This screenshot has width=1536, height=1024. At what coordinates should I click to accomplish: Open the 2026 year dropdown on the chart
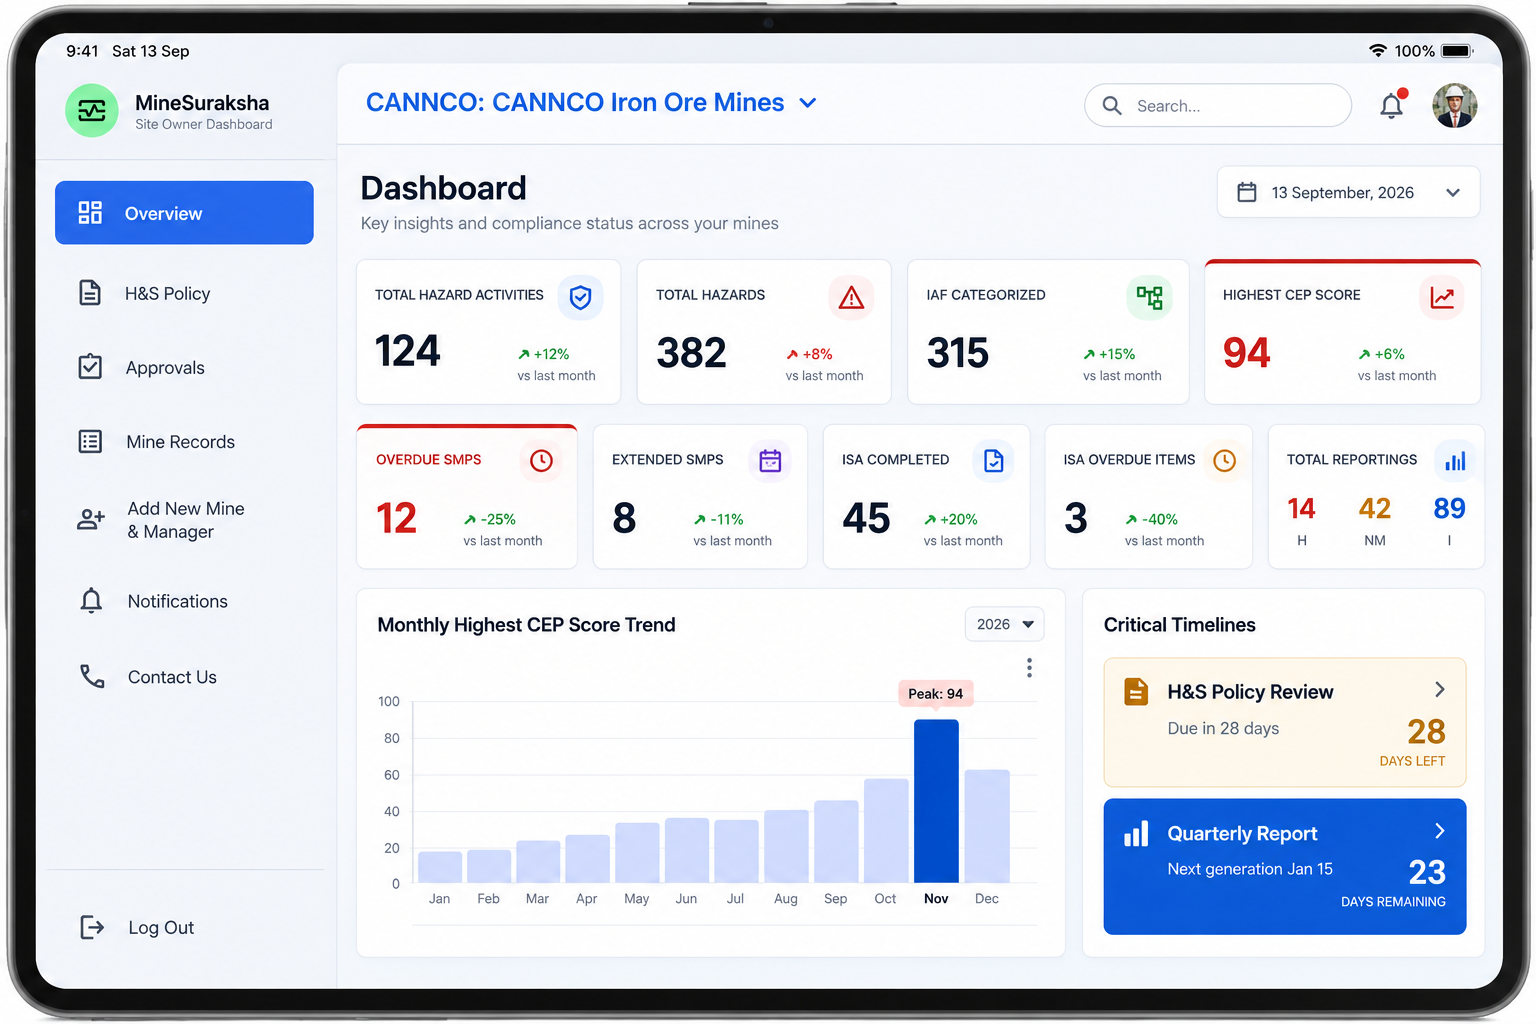(x=1004, y=624)
